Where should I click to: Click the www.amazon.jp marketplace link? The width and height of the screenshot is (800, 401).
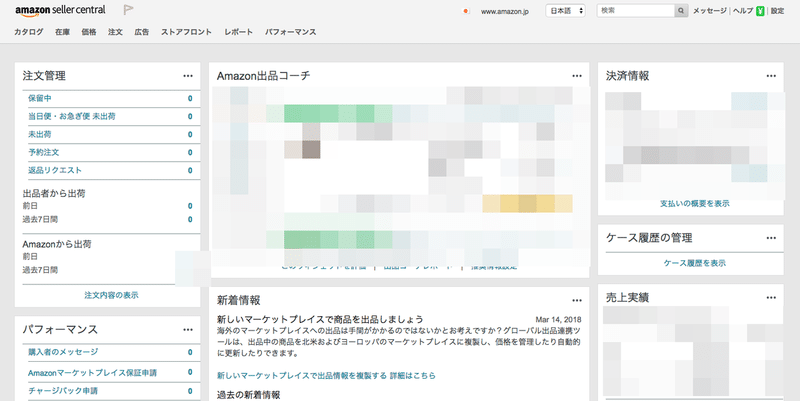click(x=505, y=11)
